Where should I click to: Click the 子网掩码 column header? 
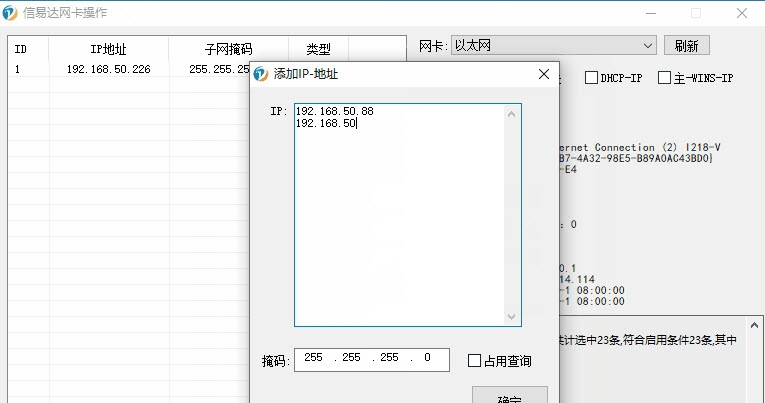pos(228,49)
